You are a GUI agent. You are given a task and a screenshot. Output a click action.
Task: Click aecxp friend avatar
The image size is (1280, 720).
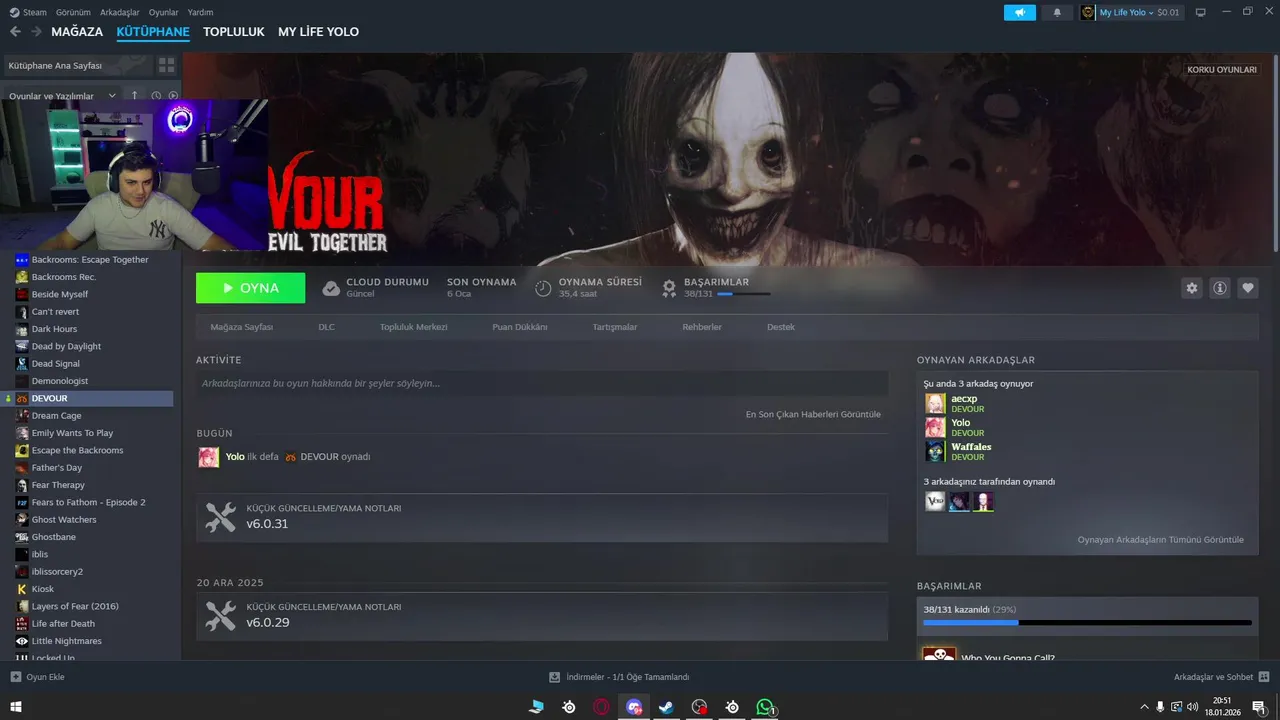[x=935, y=403]
